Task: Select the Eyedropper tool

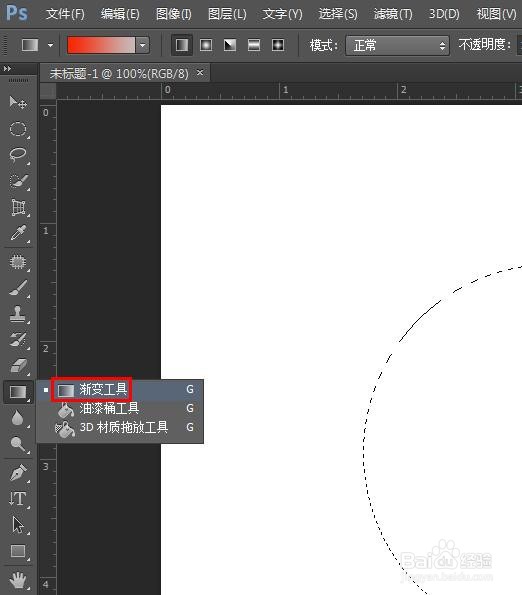Action: [x=18, y=233]
